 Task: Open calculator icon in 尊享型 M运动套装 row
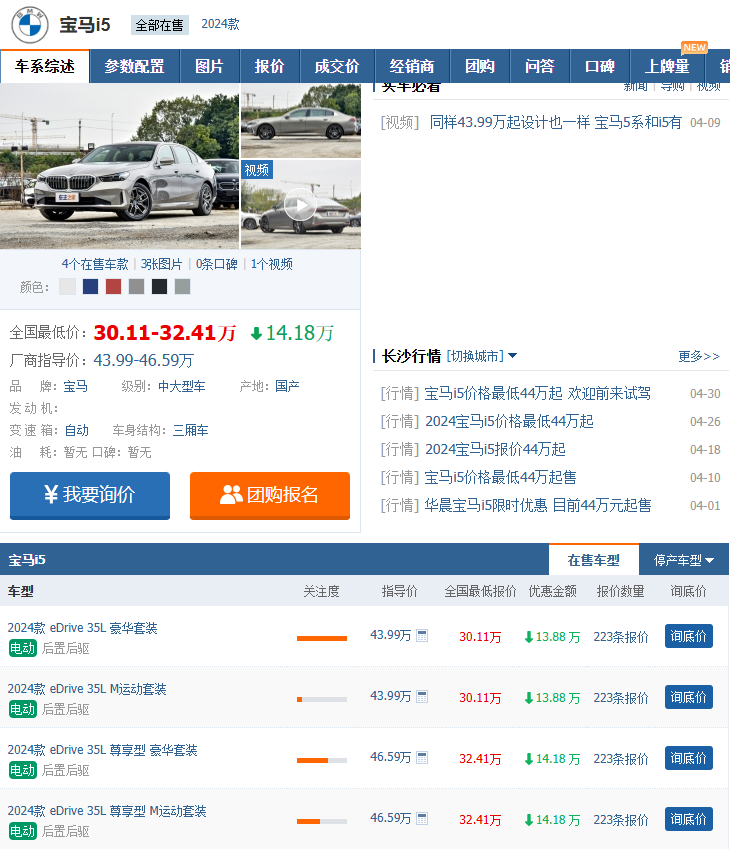[x=422, y=819]
